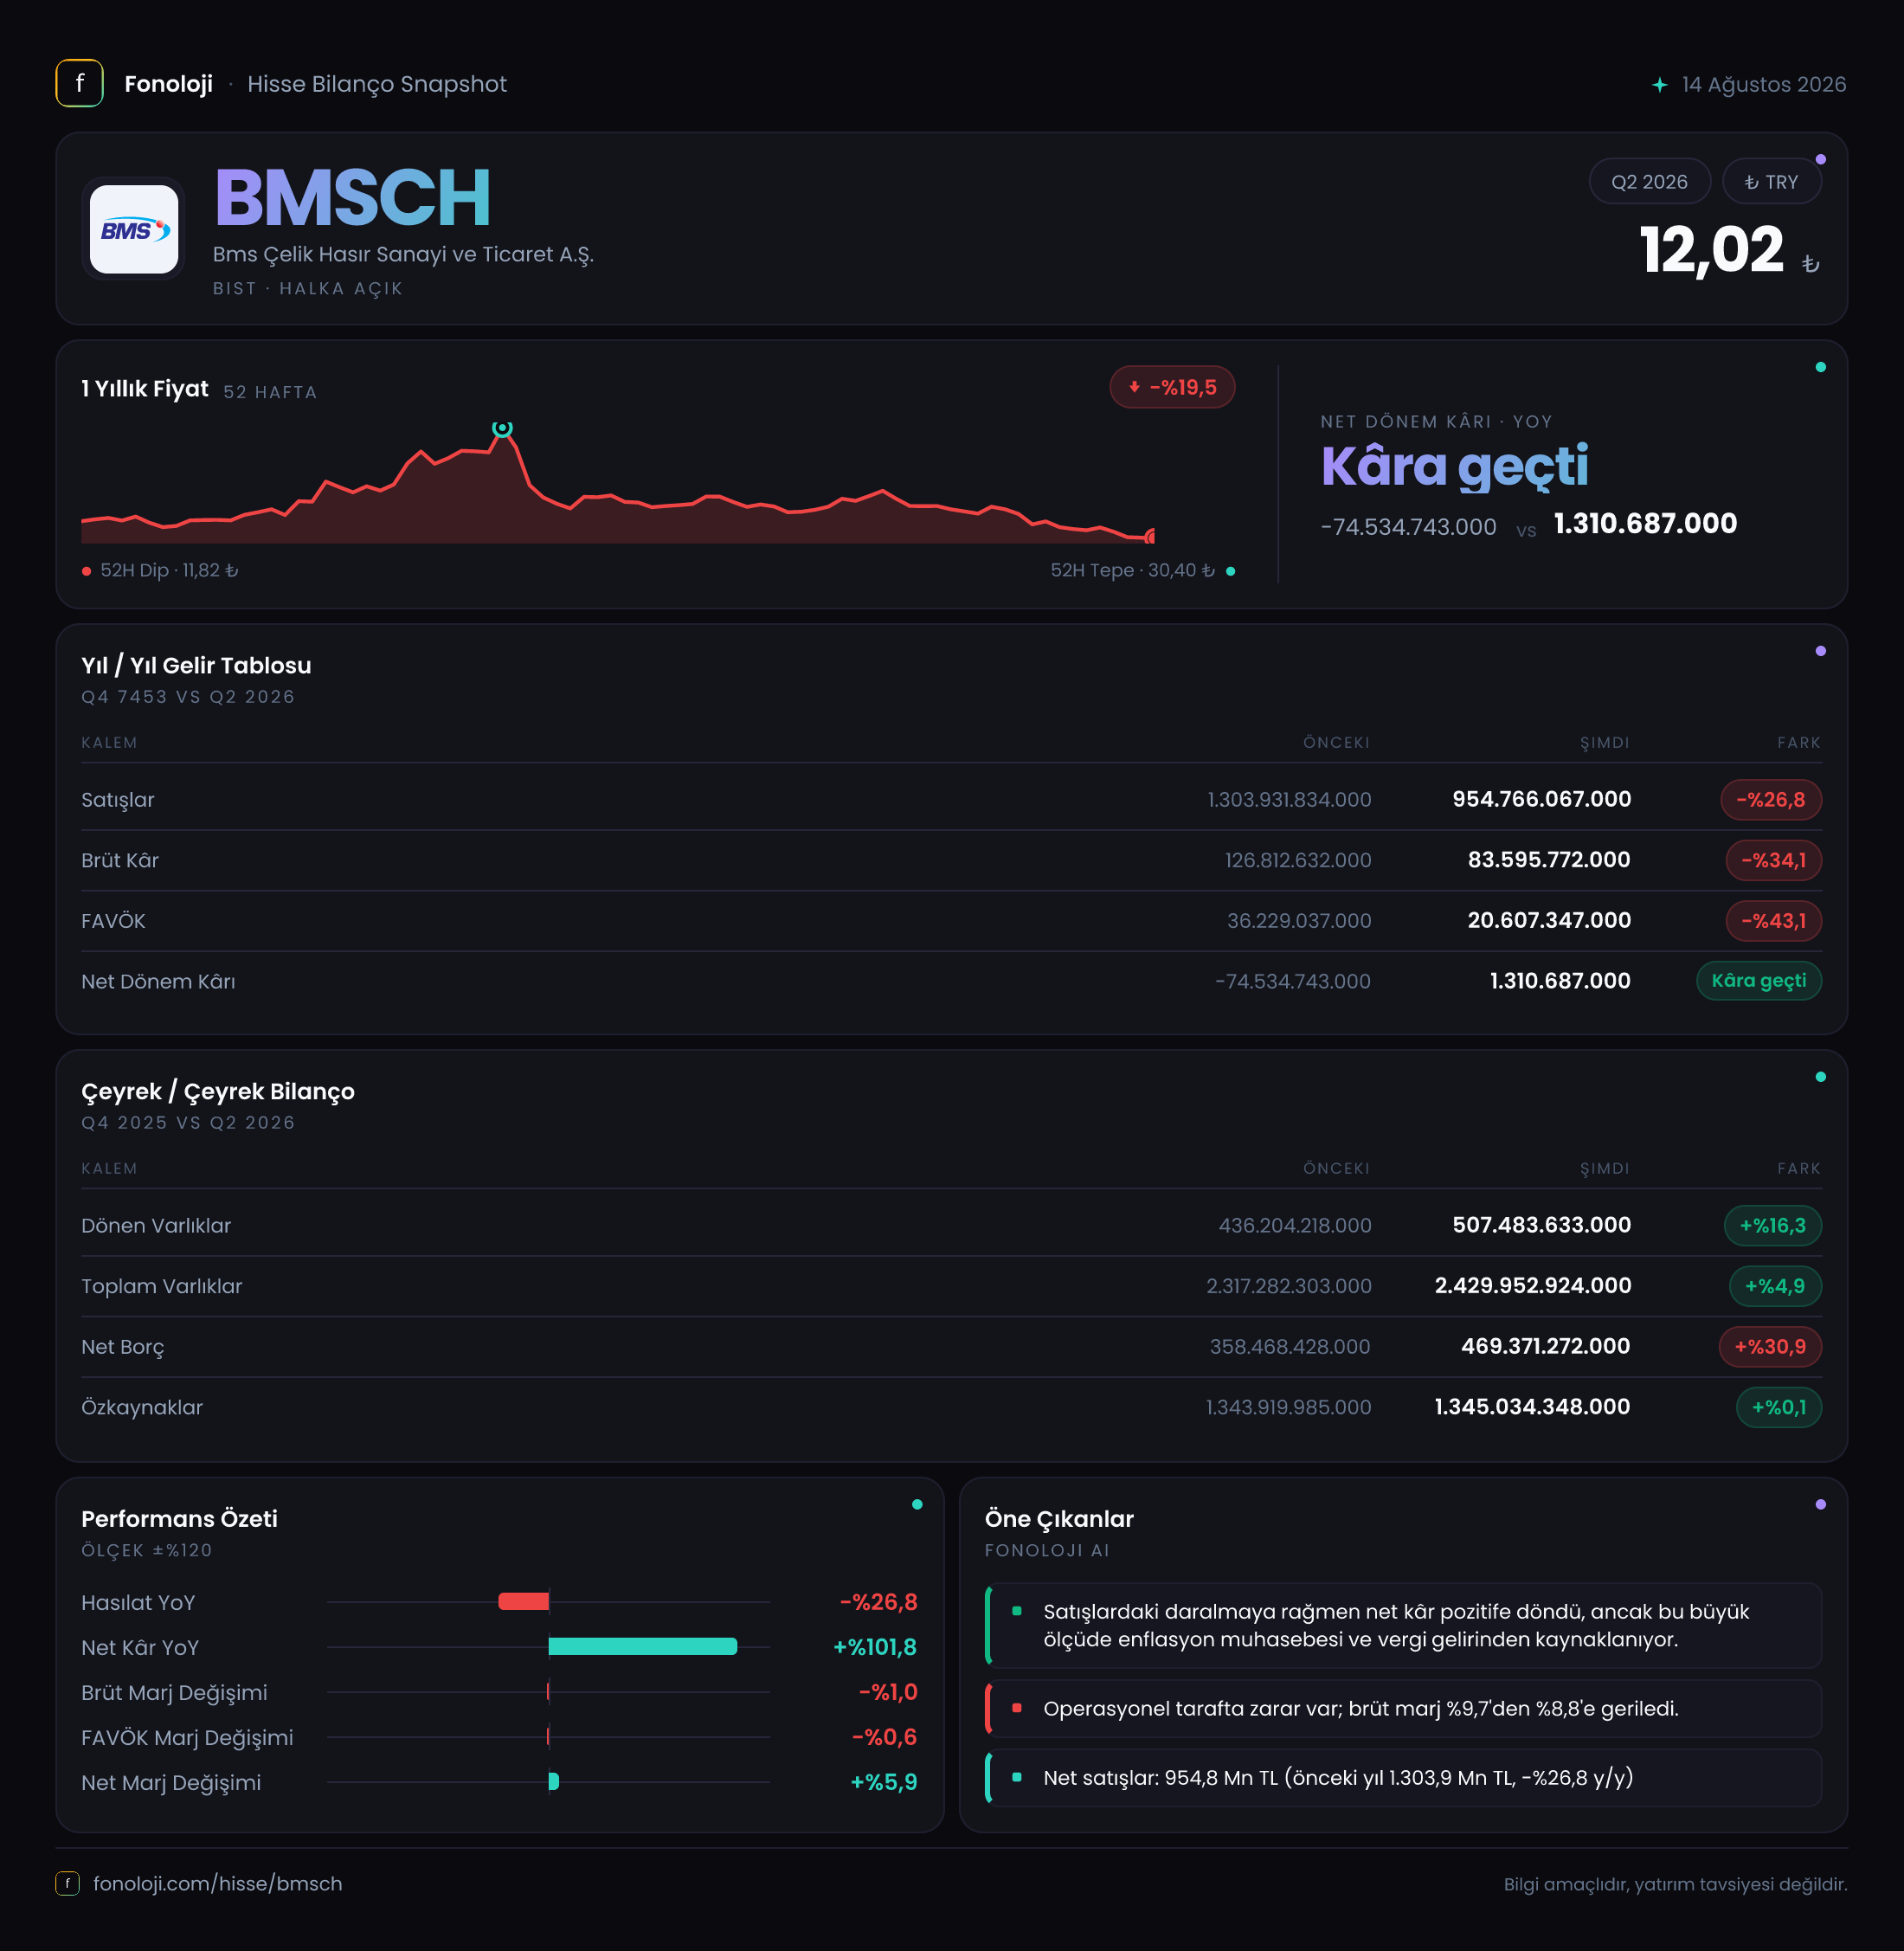The height and width of the screenshot is (1951, 1904).
Task: Click the 'Çeyrek / Çeyrek Bilanço' section heading
Action: [x=218, y=1092]
